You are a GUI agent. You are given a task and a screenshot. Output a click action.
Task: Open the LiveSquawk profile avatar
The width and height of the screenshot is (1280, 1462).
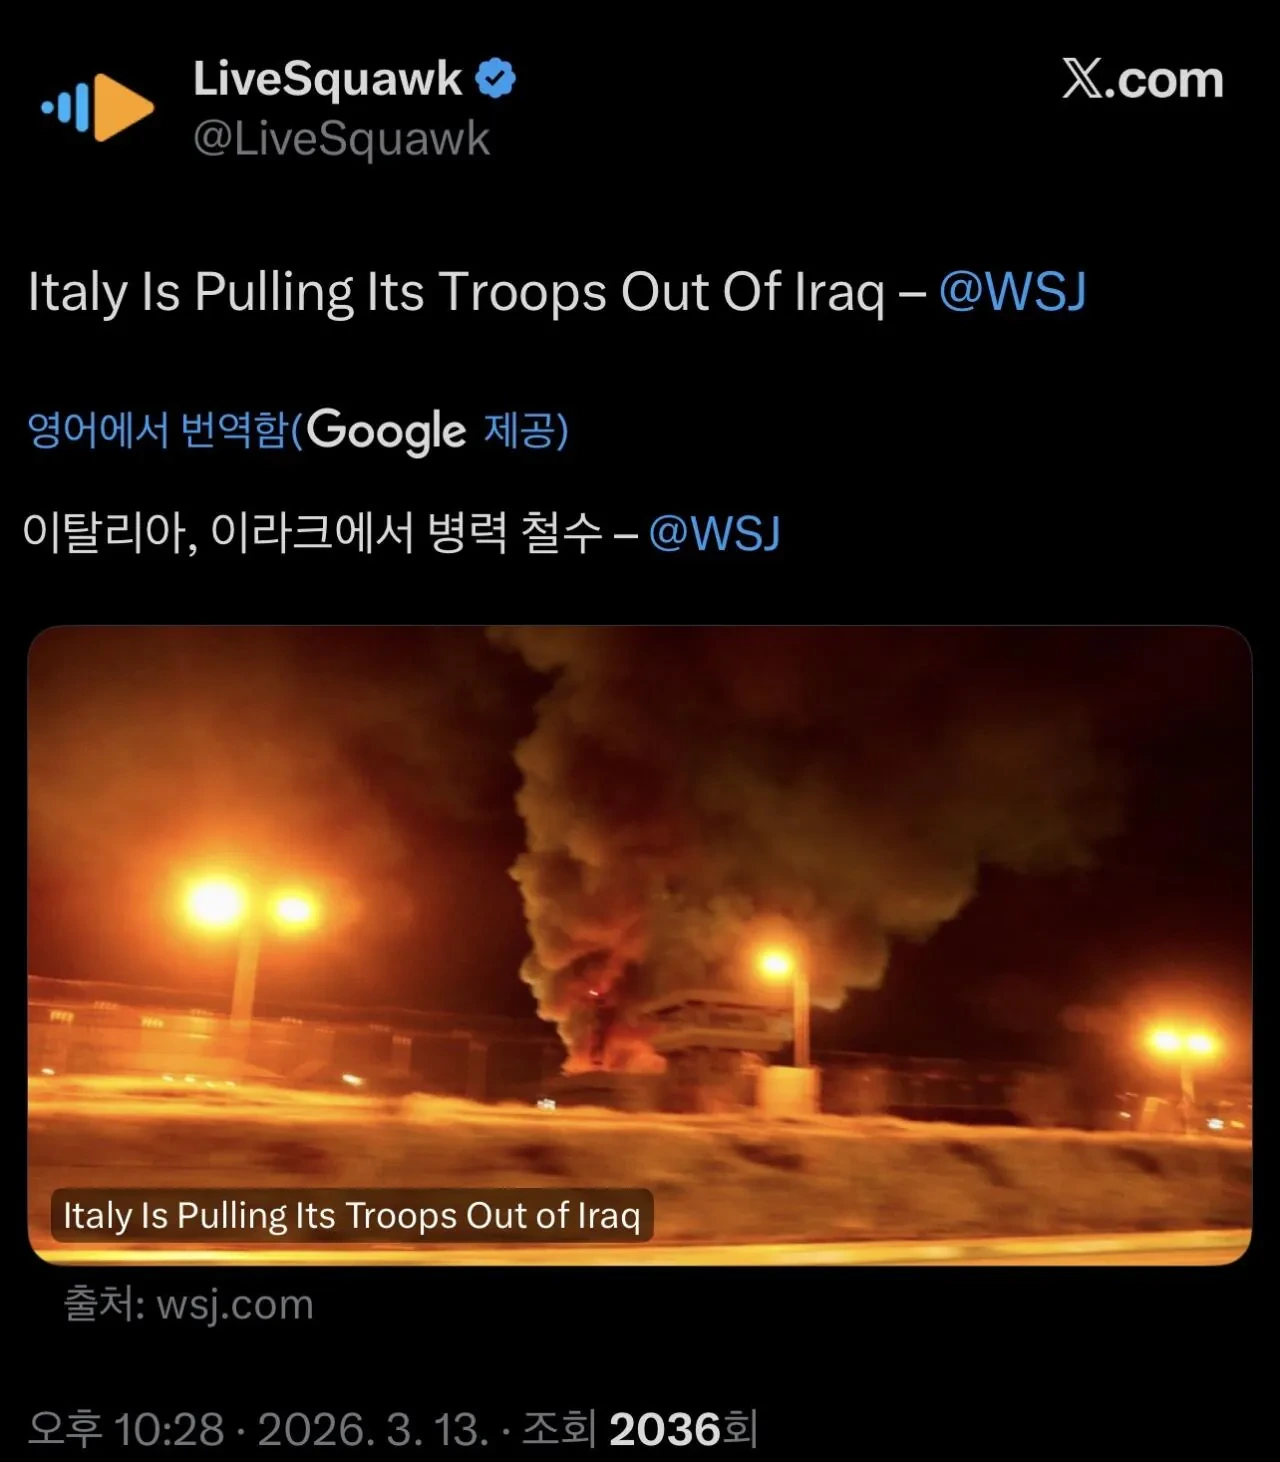(98, 106)
